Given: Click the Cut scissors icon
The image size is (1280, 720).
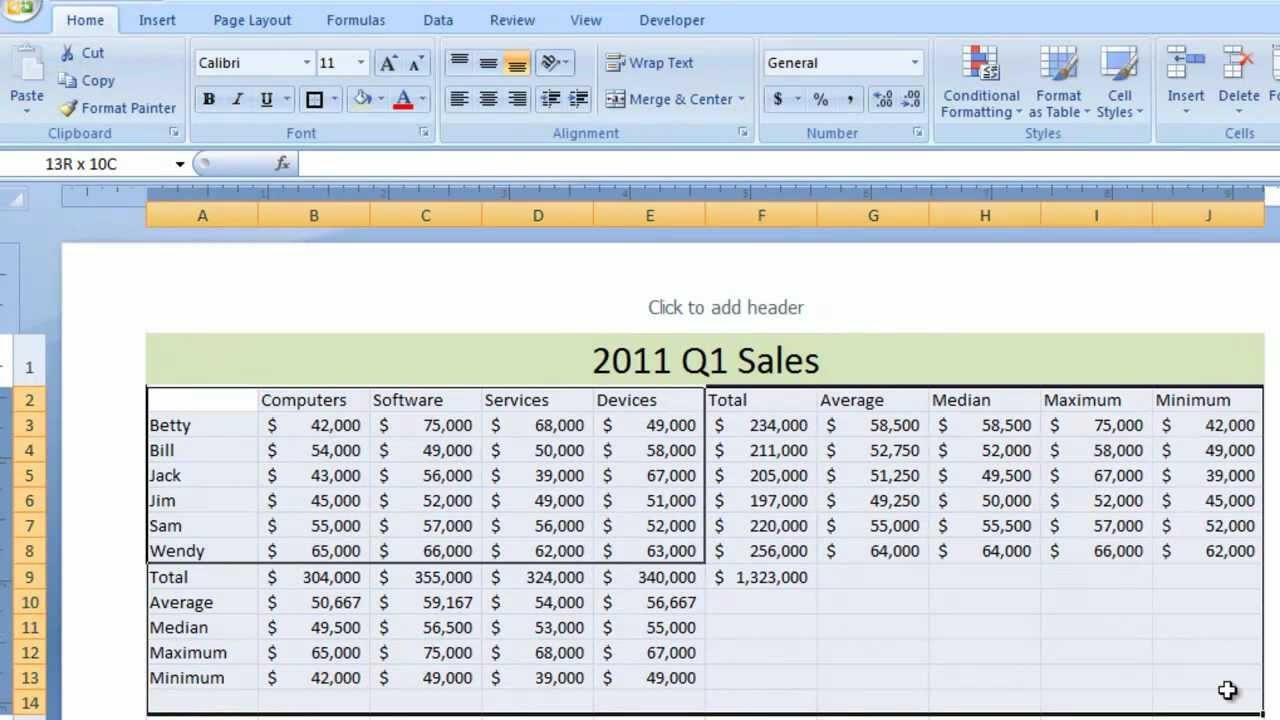Looking at the screenshot, I should pos(67,53).
